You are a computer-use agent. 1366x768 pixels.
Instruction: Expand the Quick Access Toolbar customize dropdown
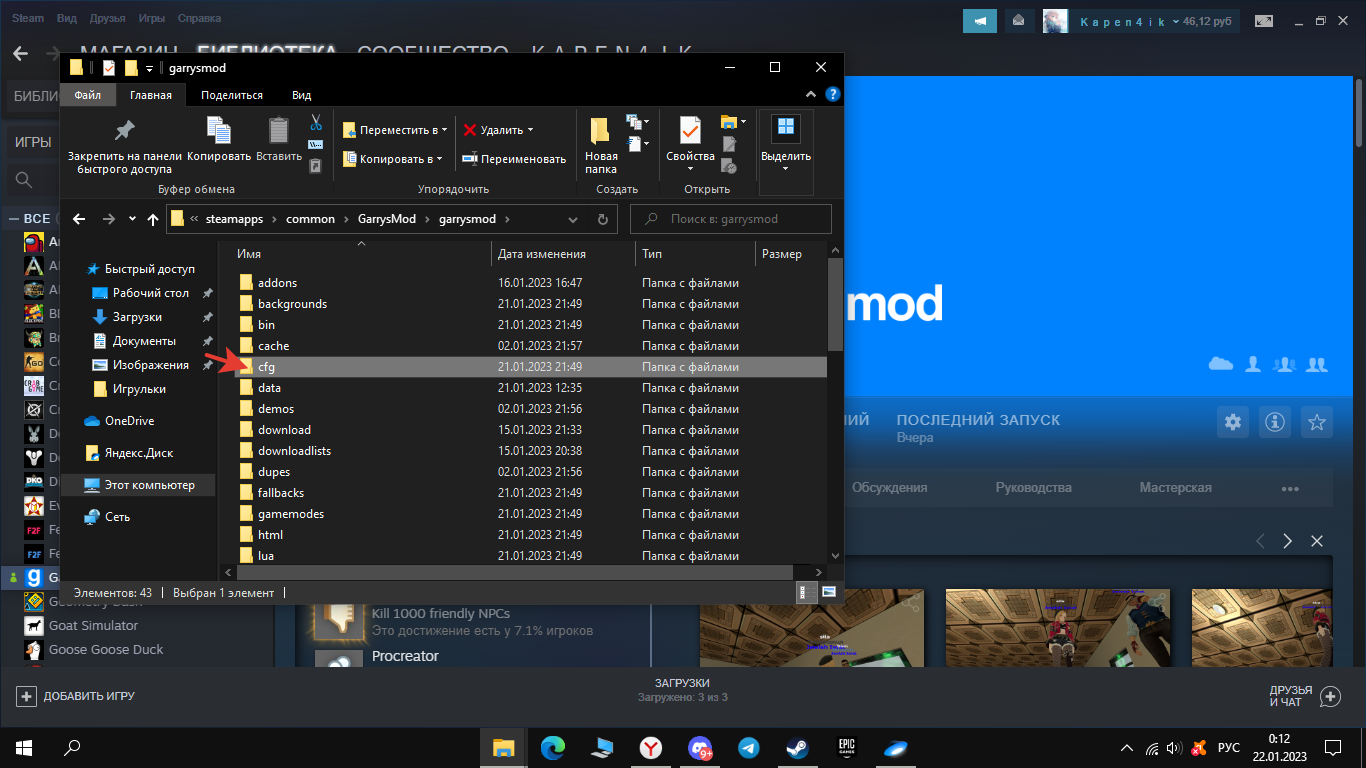149,68
